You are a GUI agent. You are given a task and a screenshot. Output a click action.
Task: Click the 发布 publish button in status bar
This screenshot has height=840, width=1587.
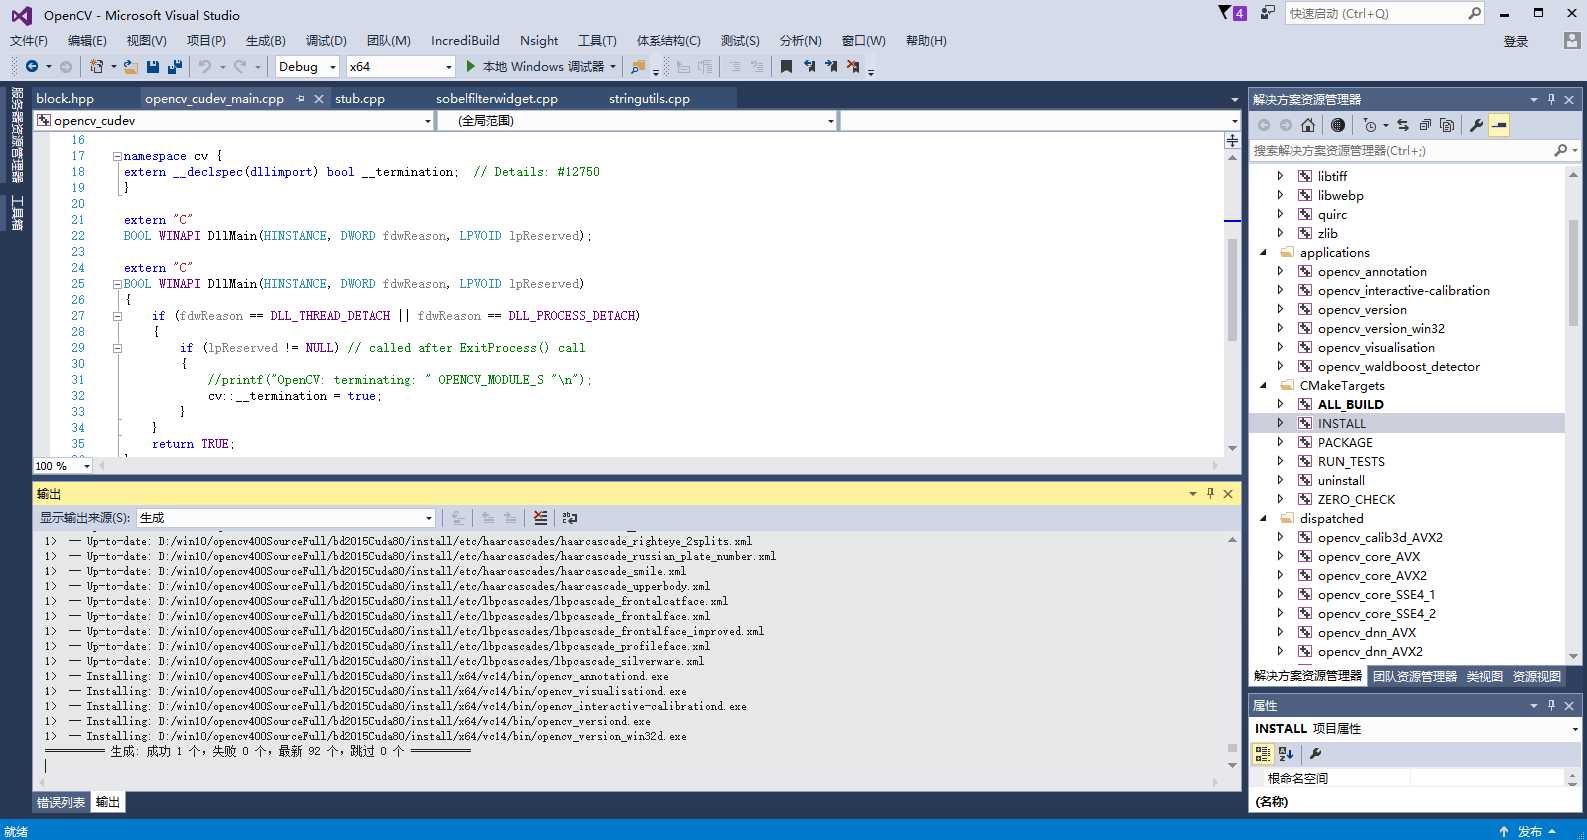click(1529, 831)
